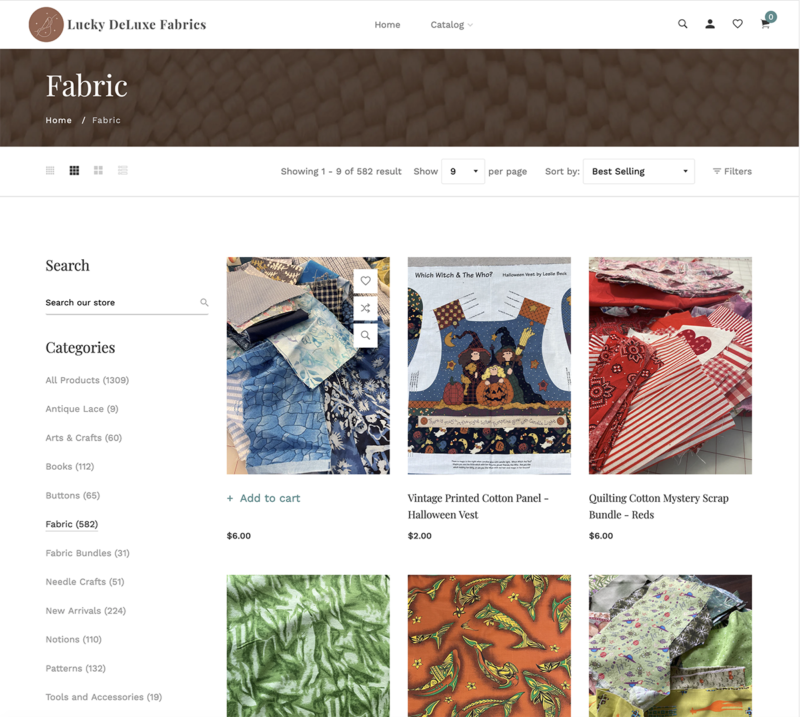The image size is (800, 717).
Task: Open quick view magnifier on blue fabric
Action: [365, 336]
